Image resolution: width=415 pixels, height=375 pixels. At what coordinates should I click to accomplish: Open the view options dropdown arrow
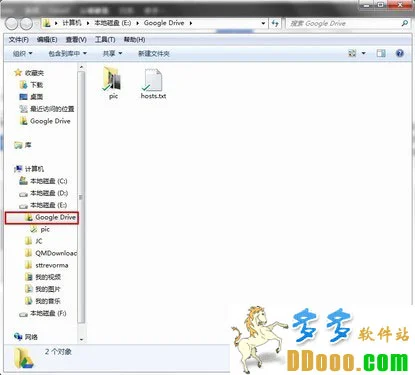click(363, 53)
